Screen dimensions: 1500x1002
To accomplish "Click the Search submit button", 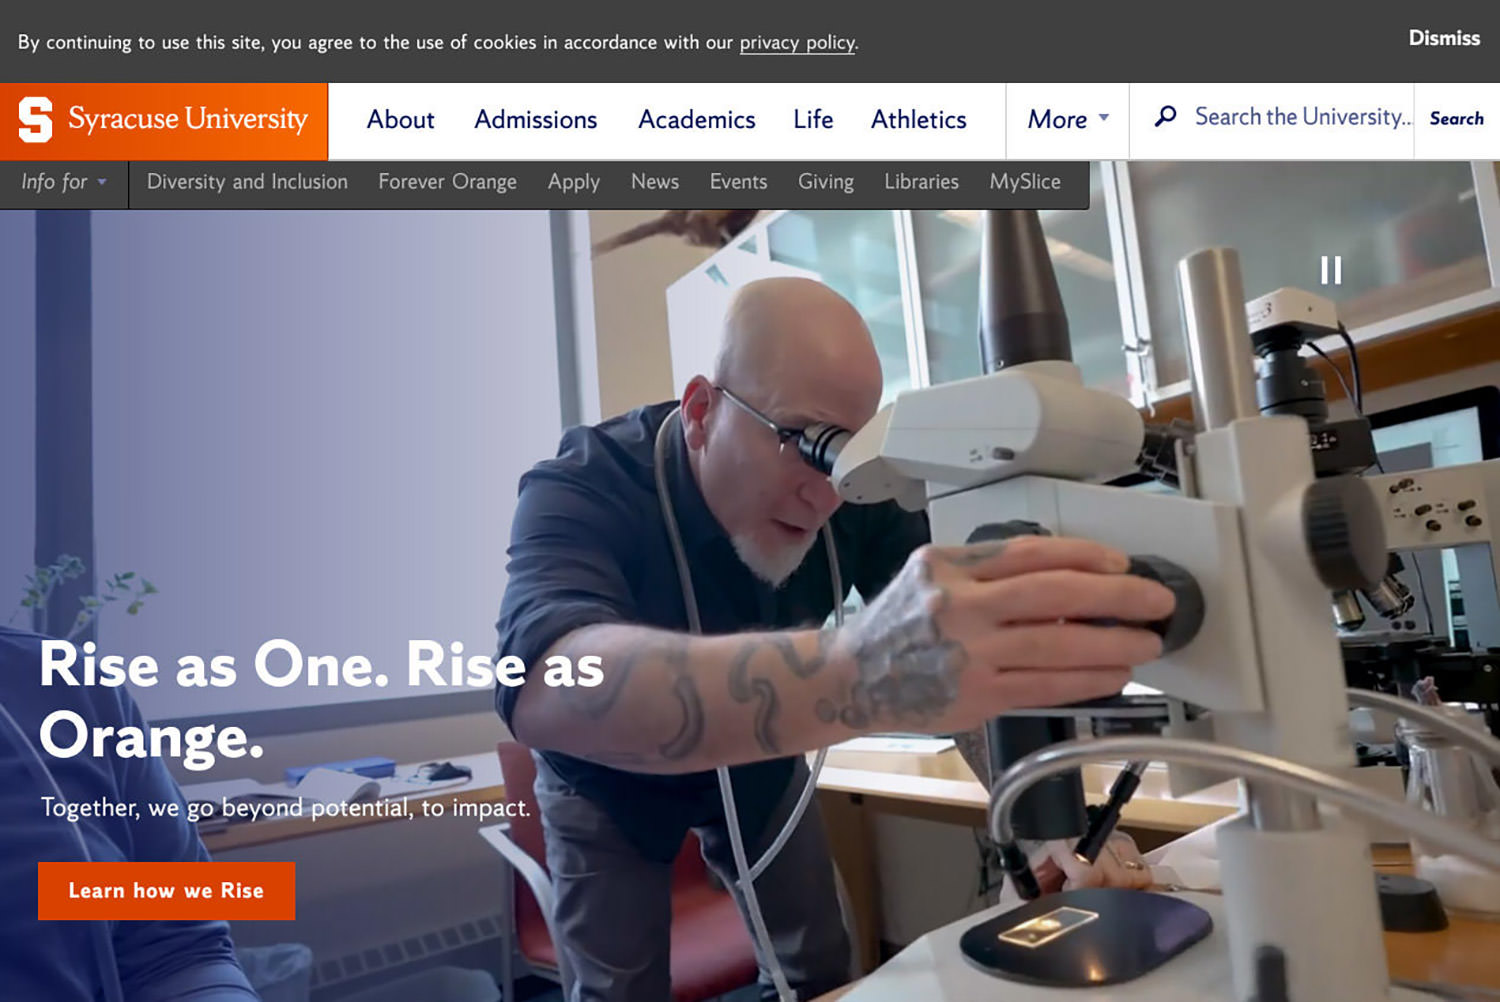I will point(1456,119).
